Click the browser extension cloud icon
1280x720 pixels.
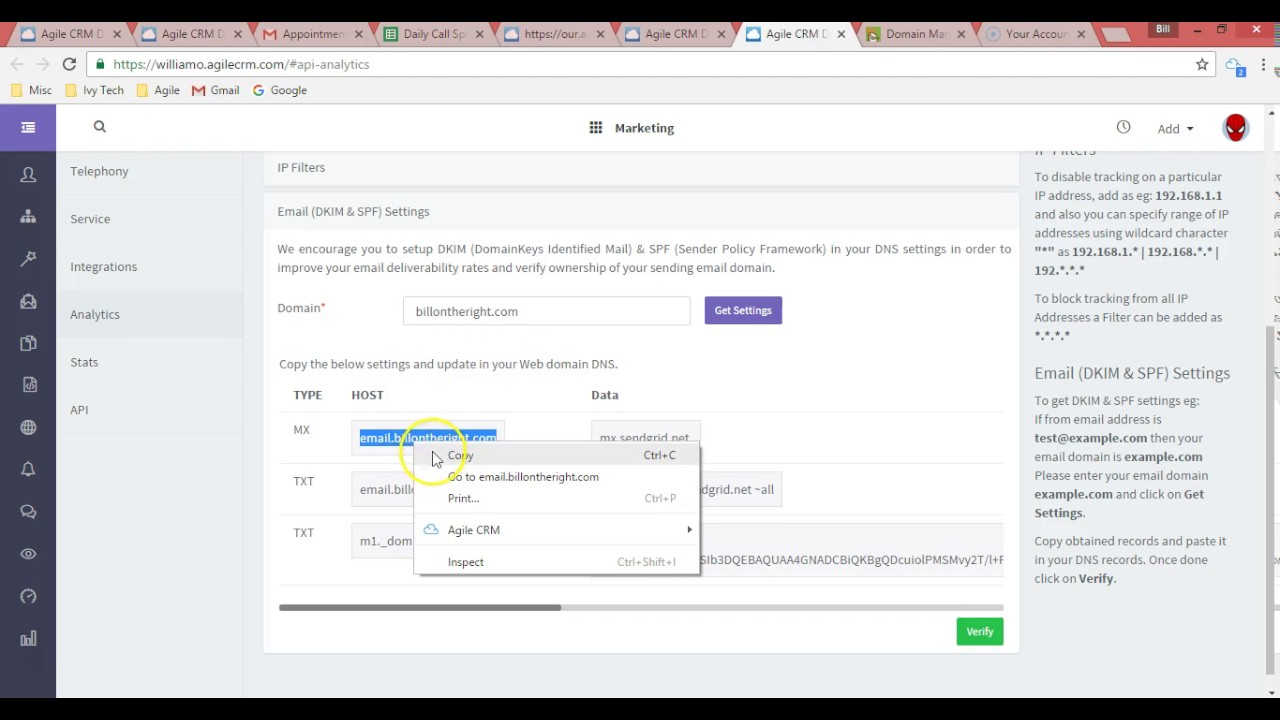[1236, 65]
